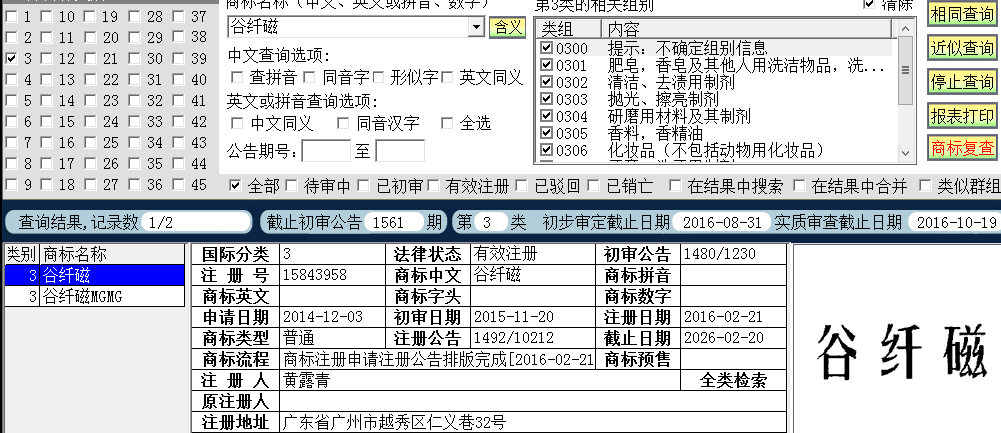Enable the 同音汉字 option
The height and width of the screenshot is (433, 1001).
(343, 123)
